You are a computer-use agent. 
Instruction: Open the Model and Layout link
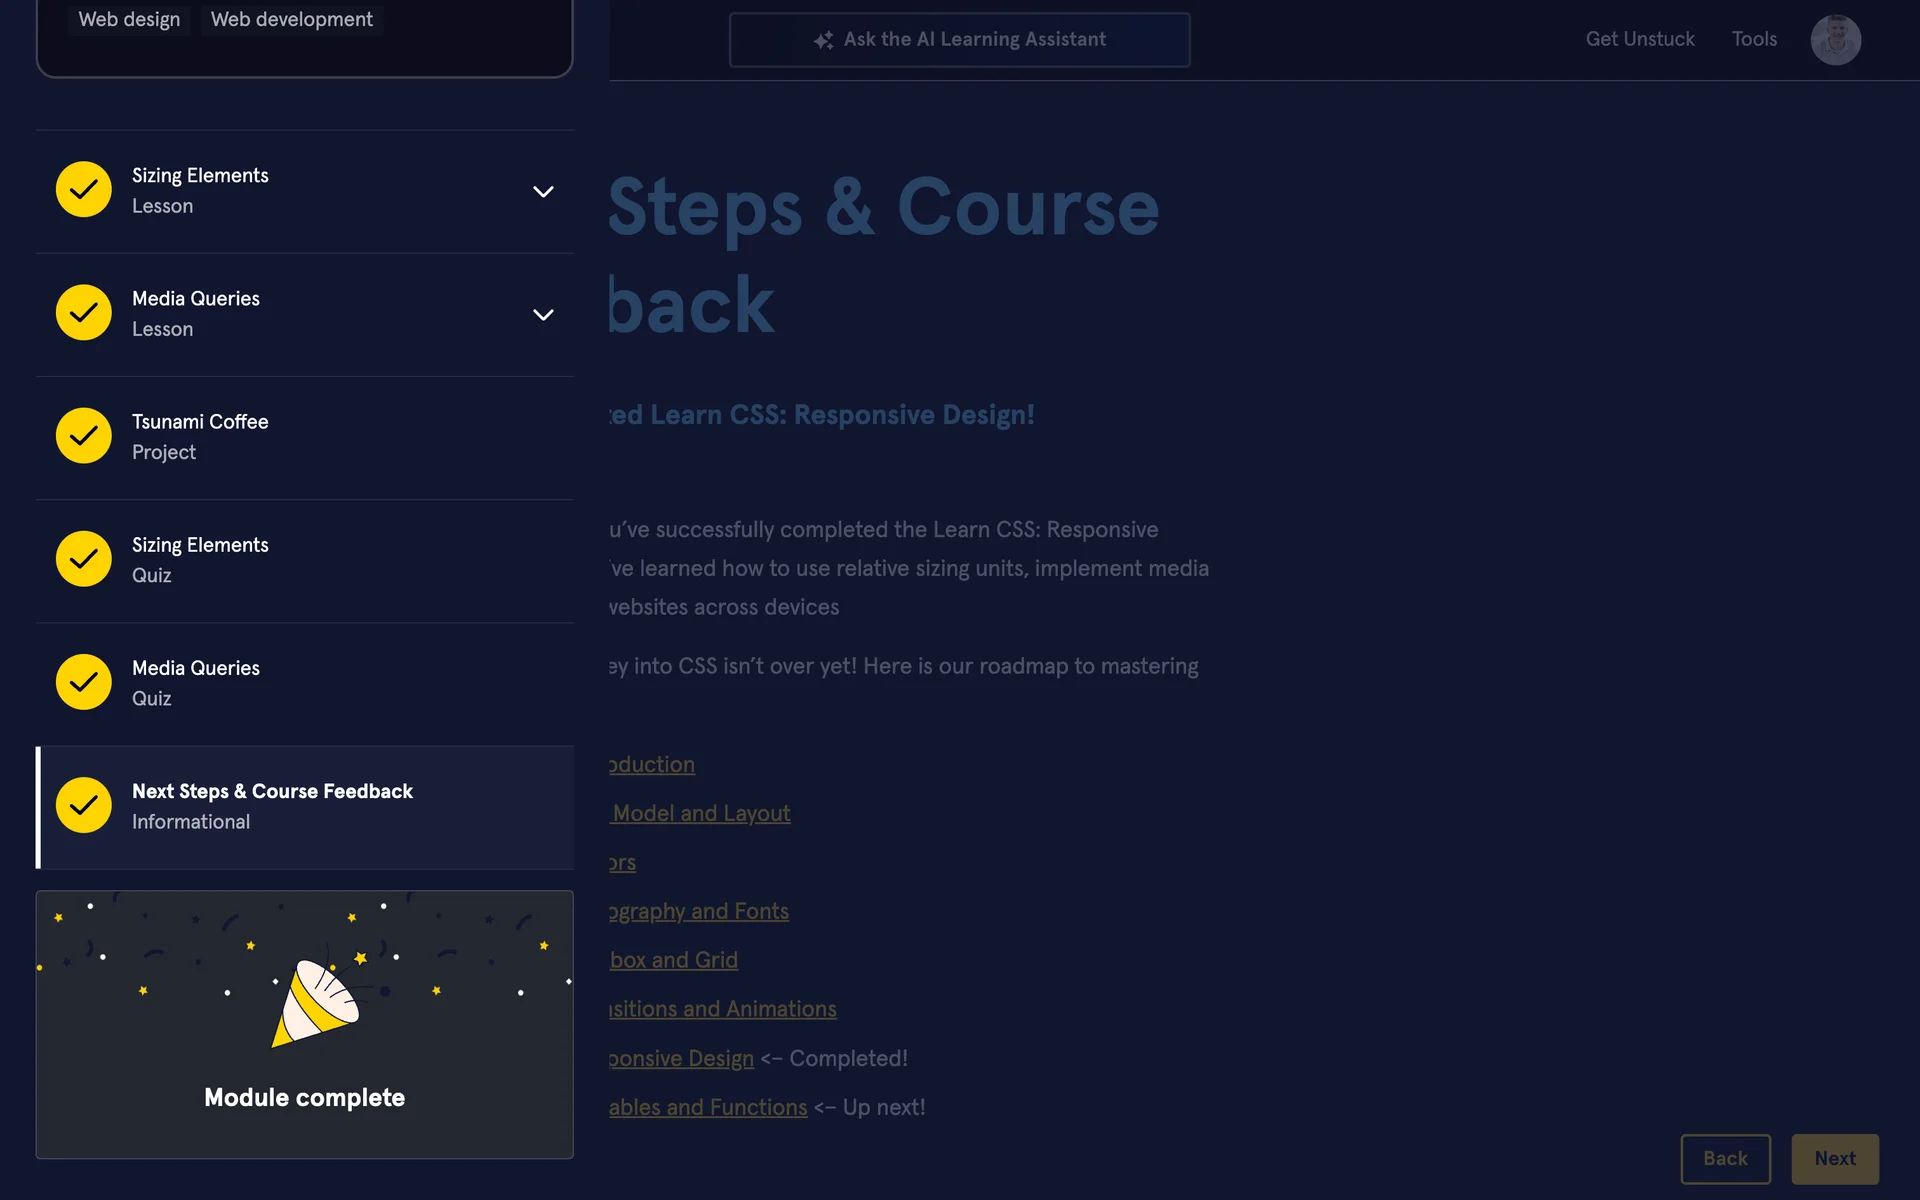[x=700, y=813]
